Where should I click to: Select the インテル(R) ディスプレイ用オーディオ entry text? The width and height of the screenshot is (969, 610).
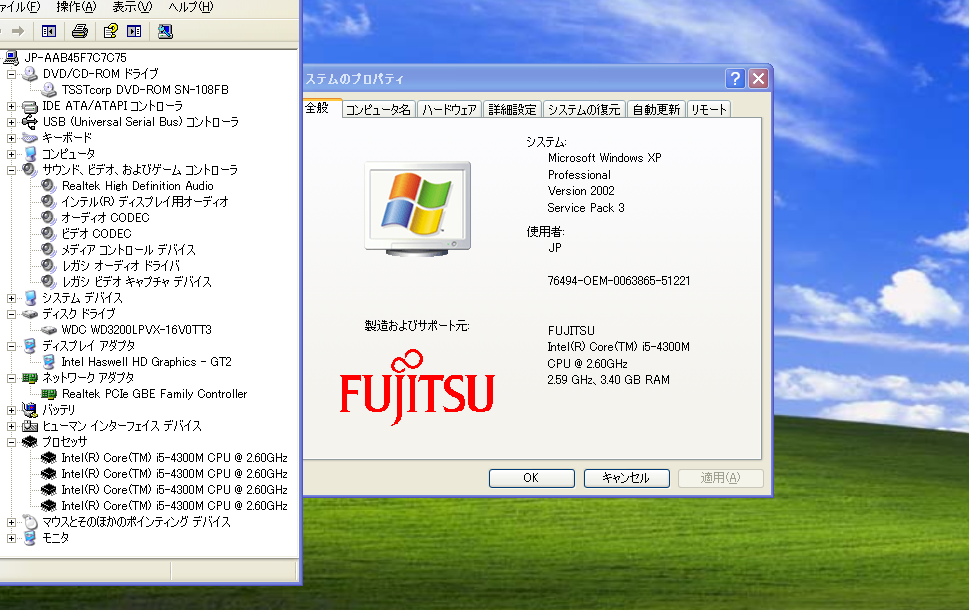point(145,201)
